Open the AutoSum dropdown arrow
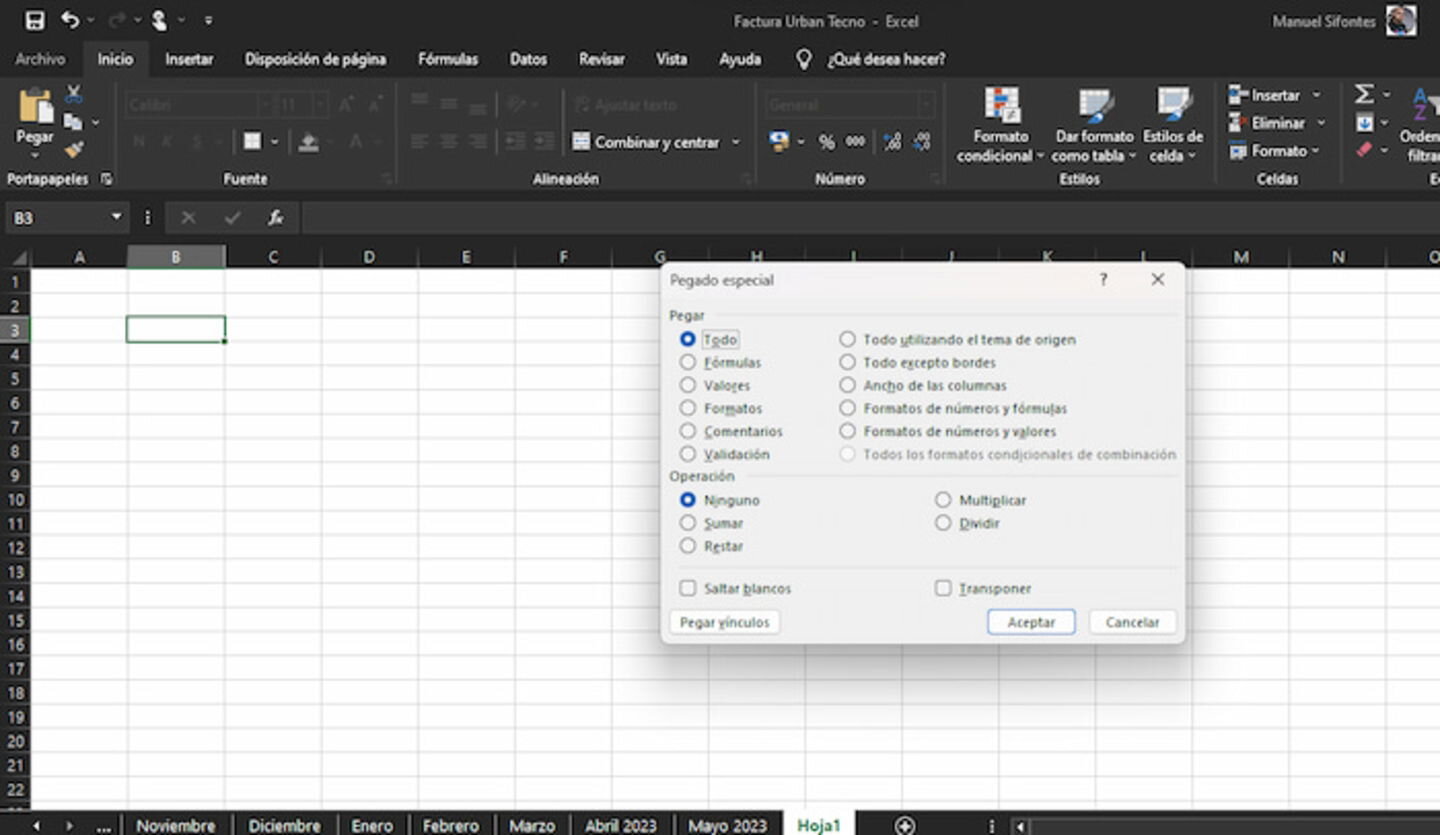Image resolution: width=1440 pixels, height=835 pixels. [1386, 95]
